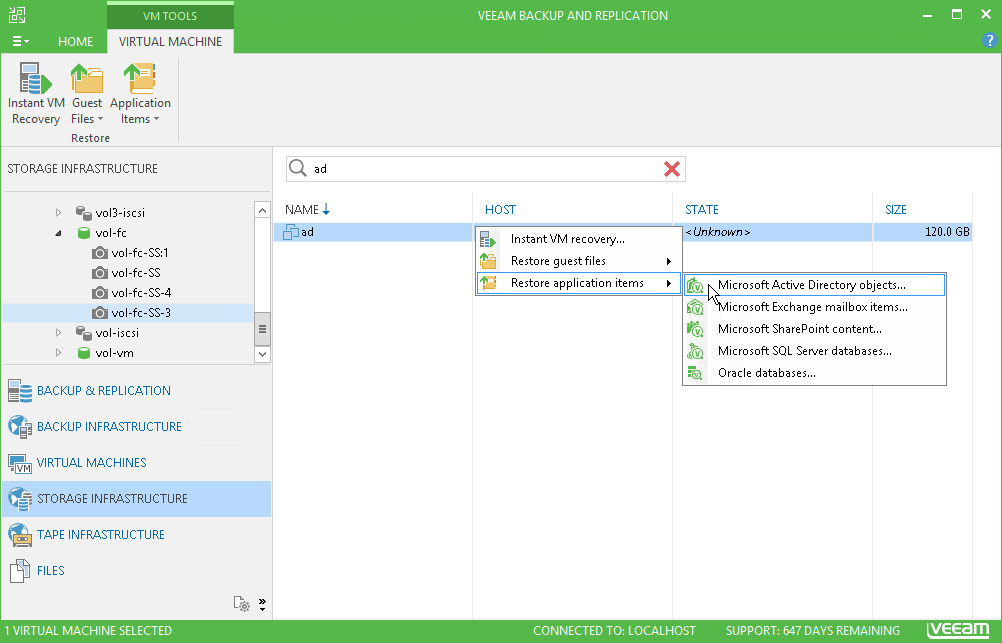Select the VIRTUAL MACHINE tab

[x=170, y=42]
